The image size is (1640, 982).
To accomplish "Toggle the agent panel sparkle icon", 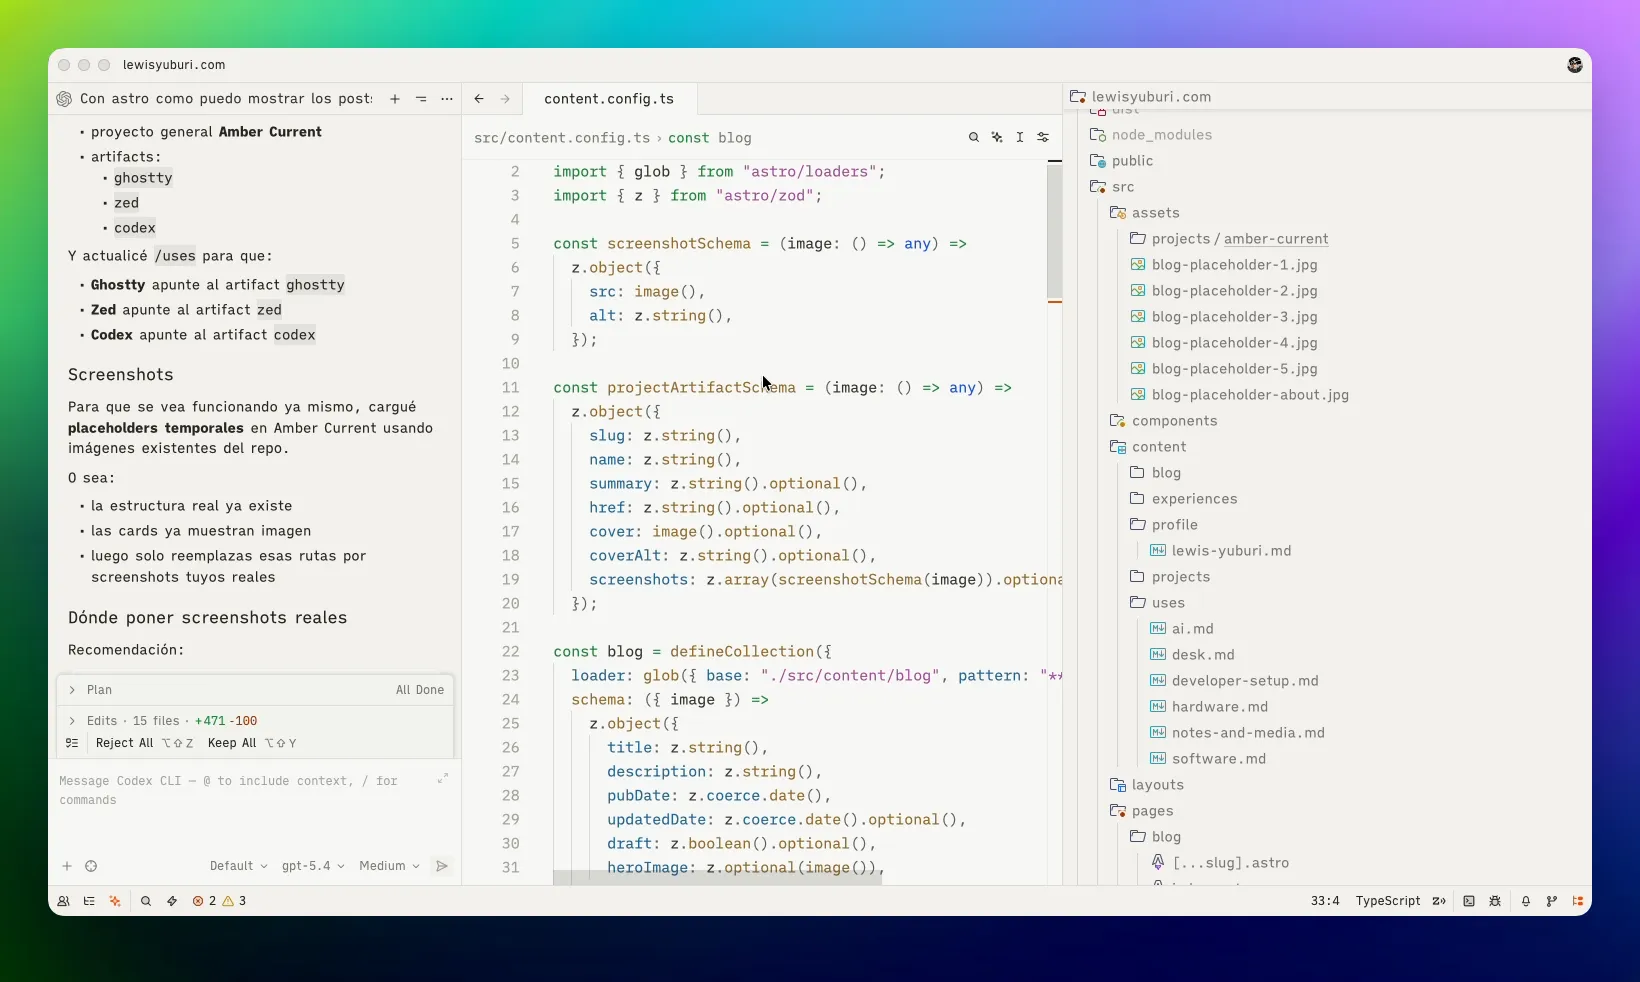I will 115,901.
